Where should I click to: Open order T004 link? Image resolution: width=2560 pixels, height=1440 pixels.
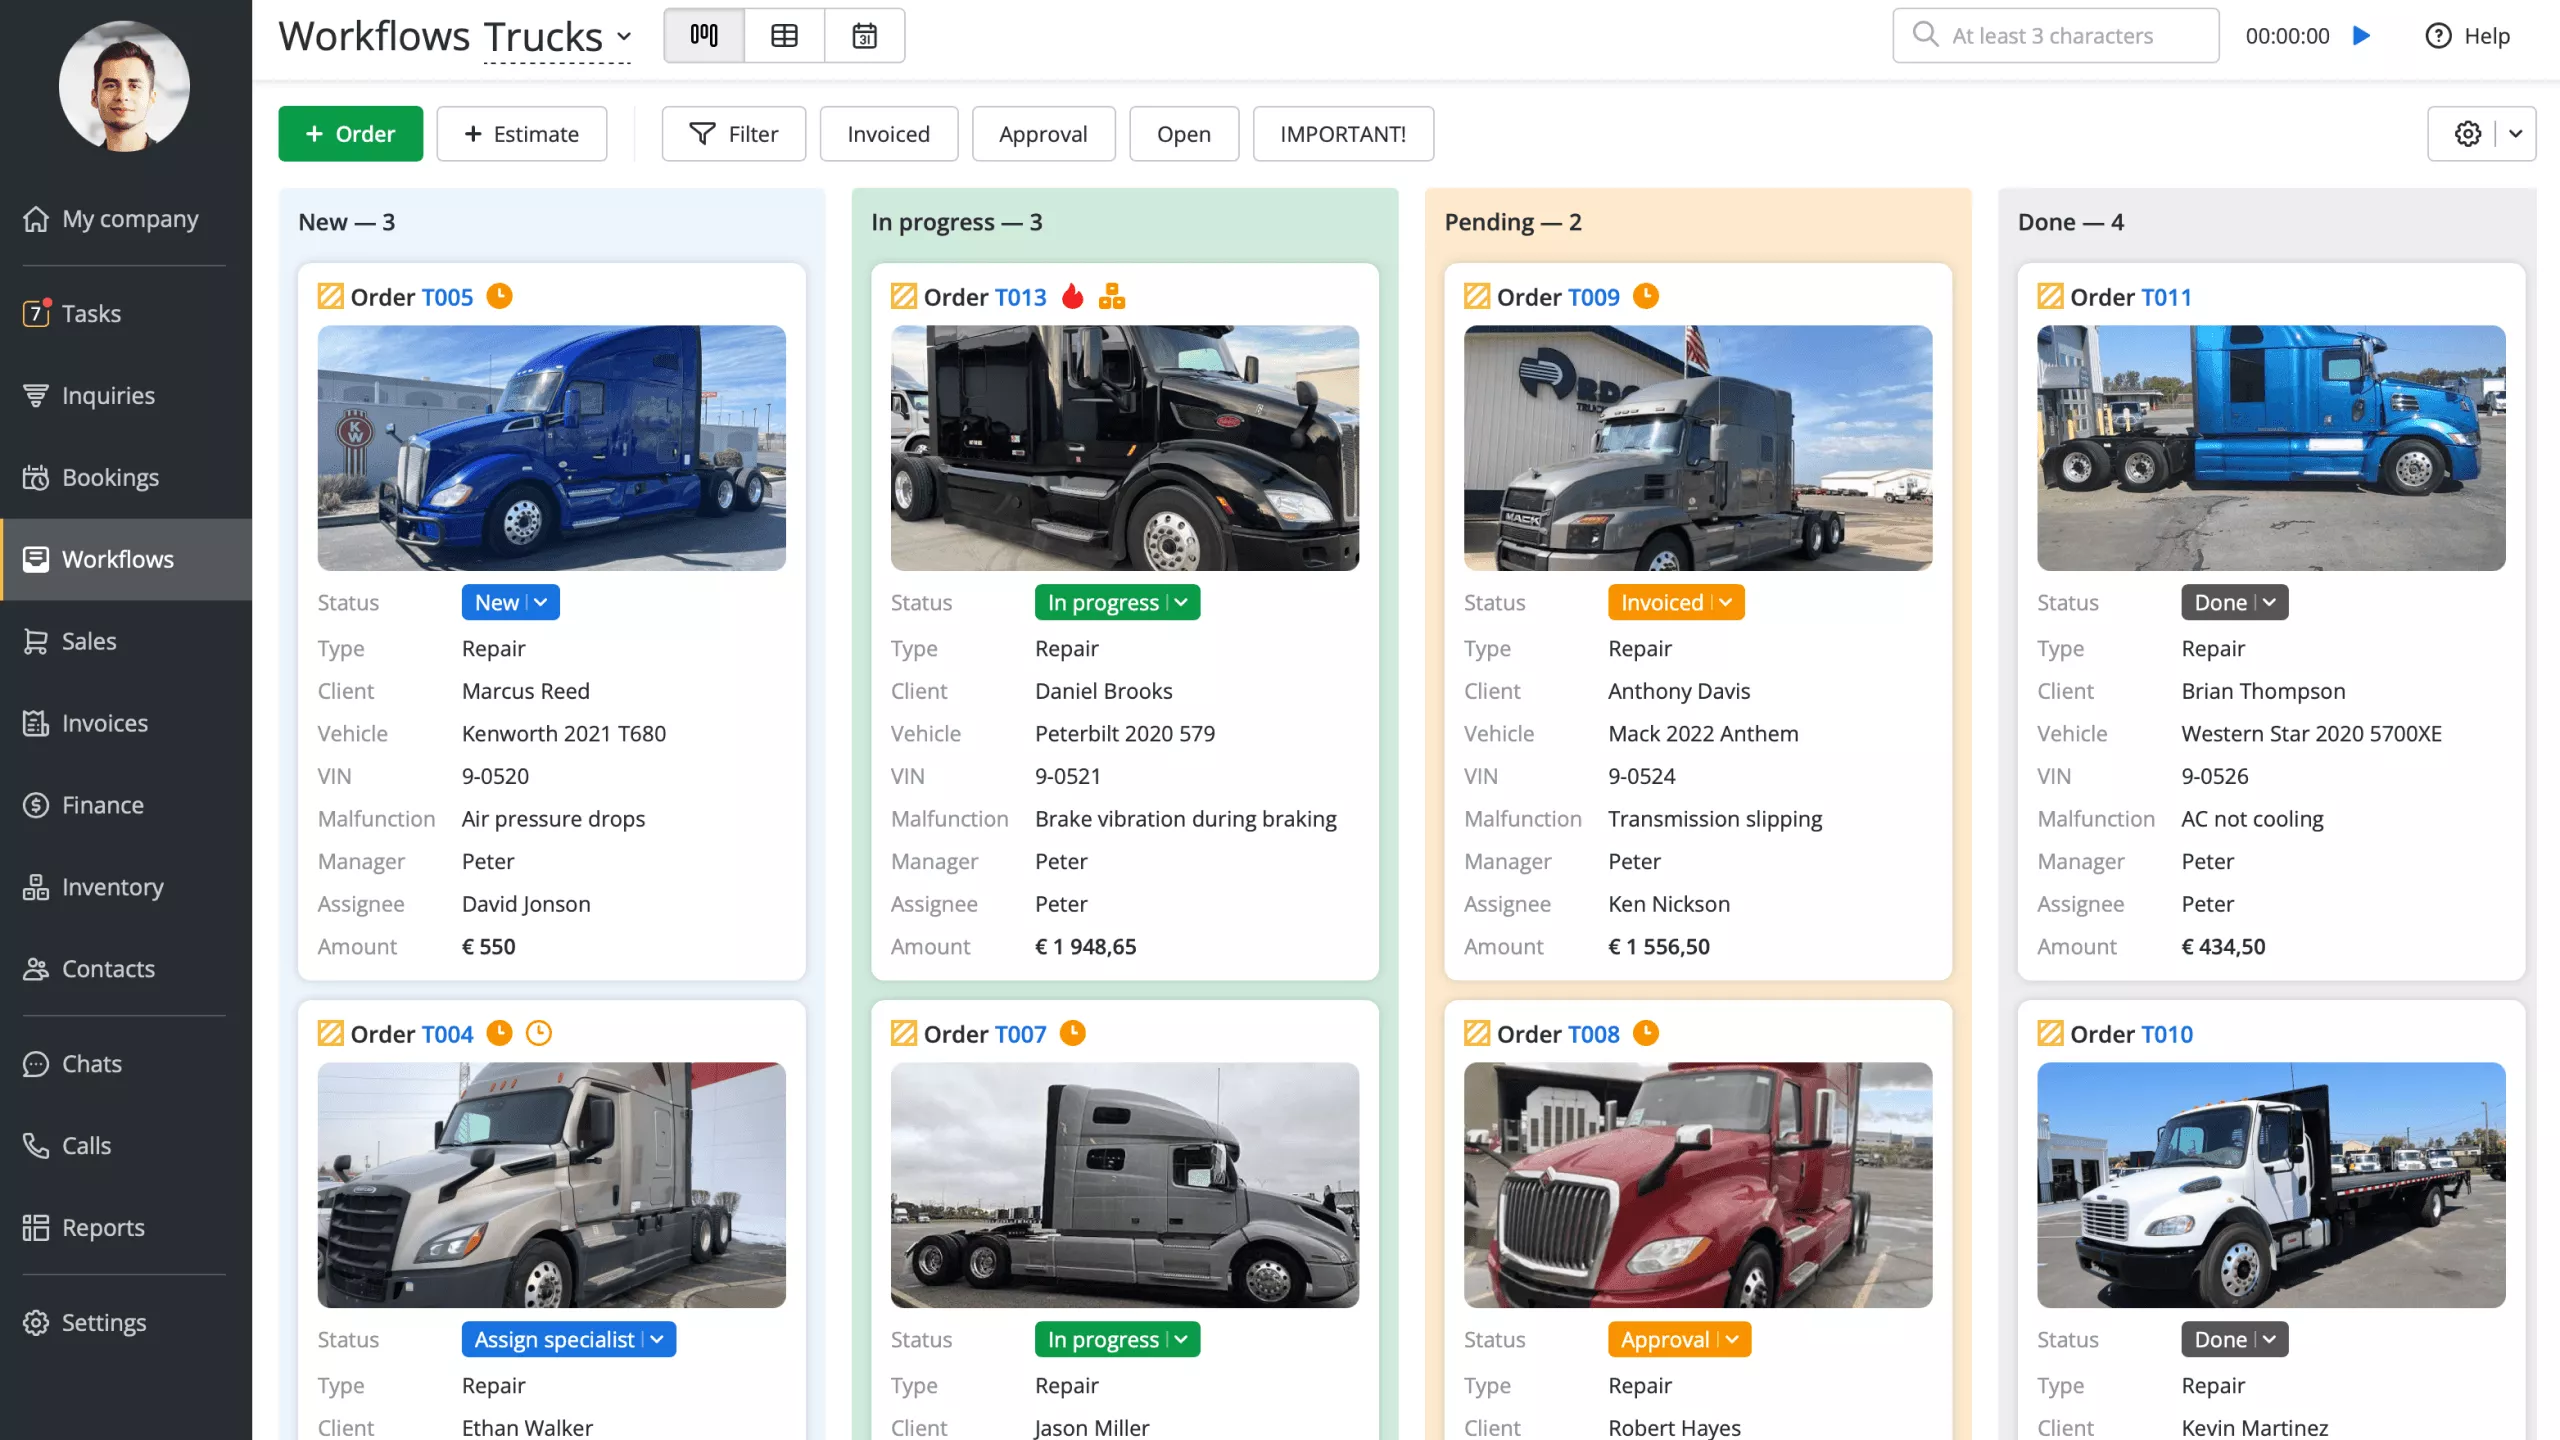(447, 1034)
